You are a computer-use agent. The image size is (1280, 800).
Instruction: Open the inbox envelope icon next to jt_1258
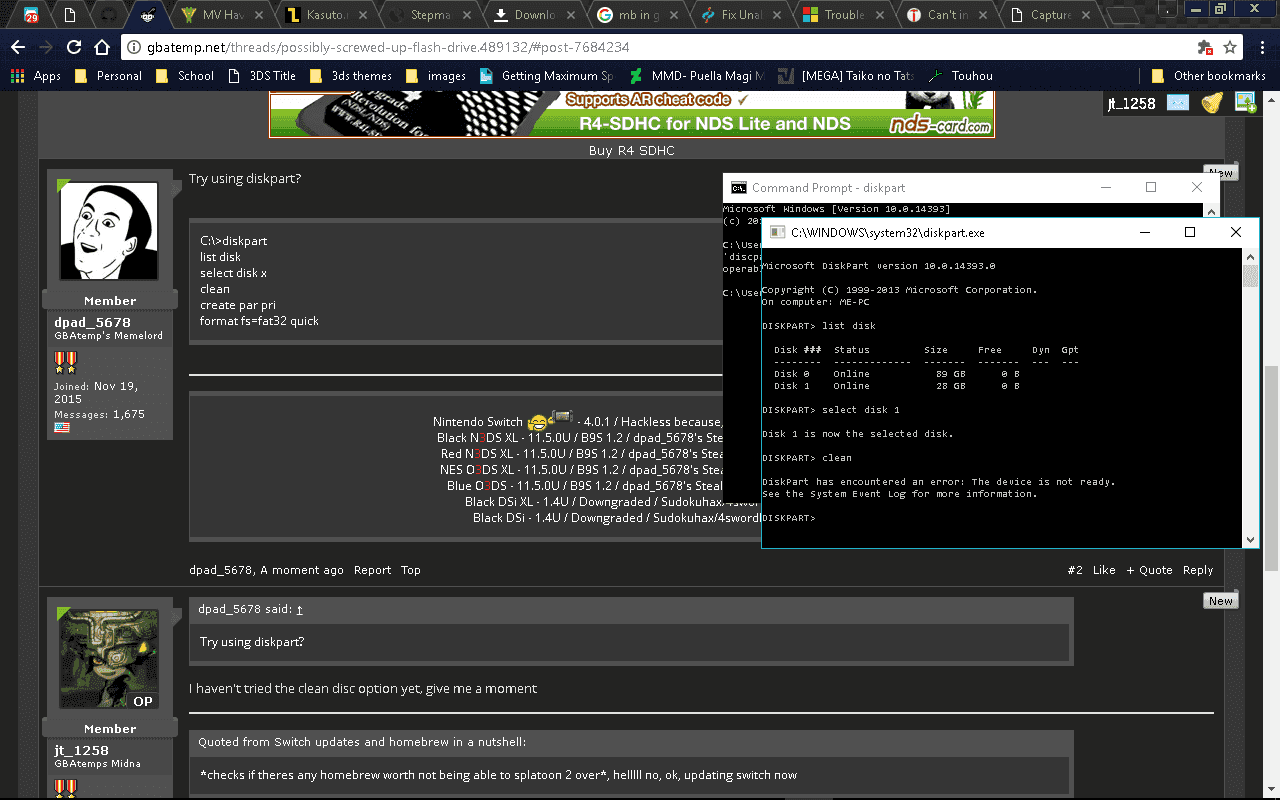[x=1177, y=103]
